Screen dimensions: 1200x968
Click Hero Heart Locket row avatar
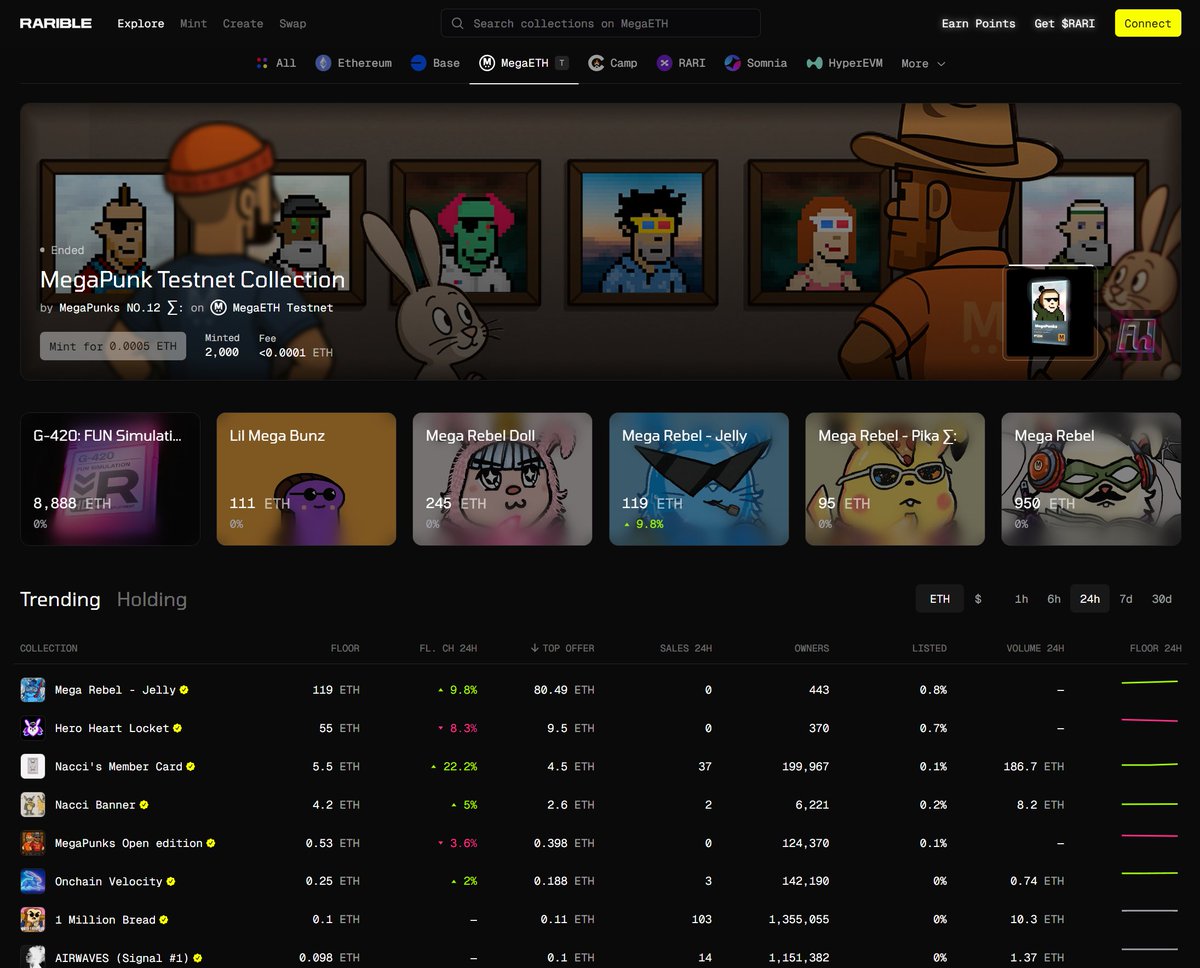(x=33, y=728)
